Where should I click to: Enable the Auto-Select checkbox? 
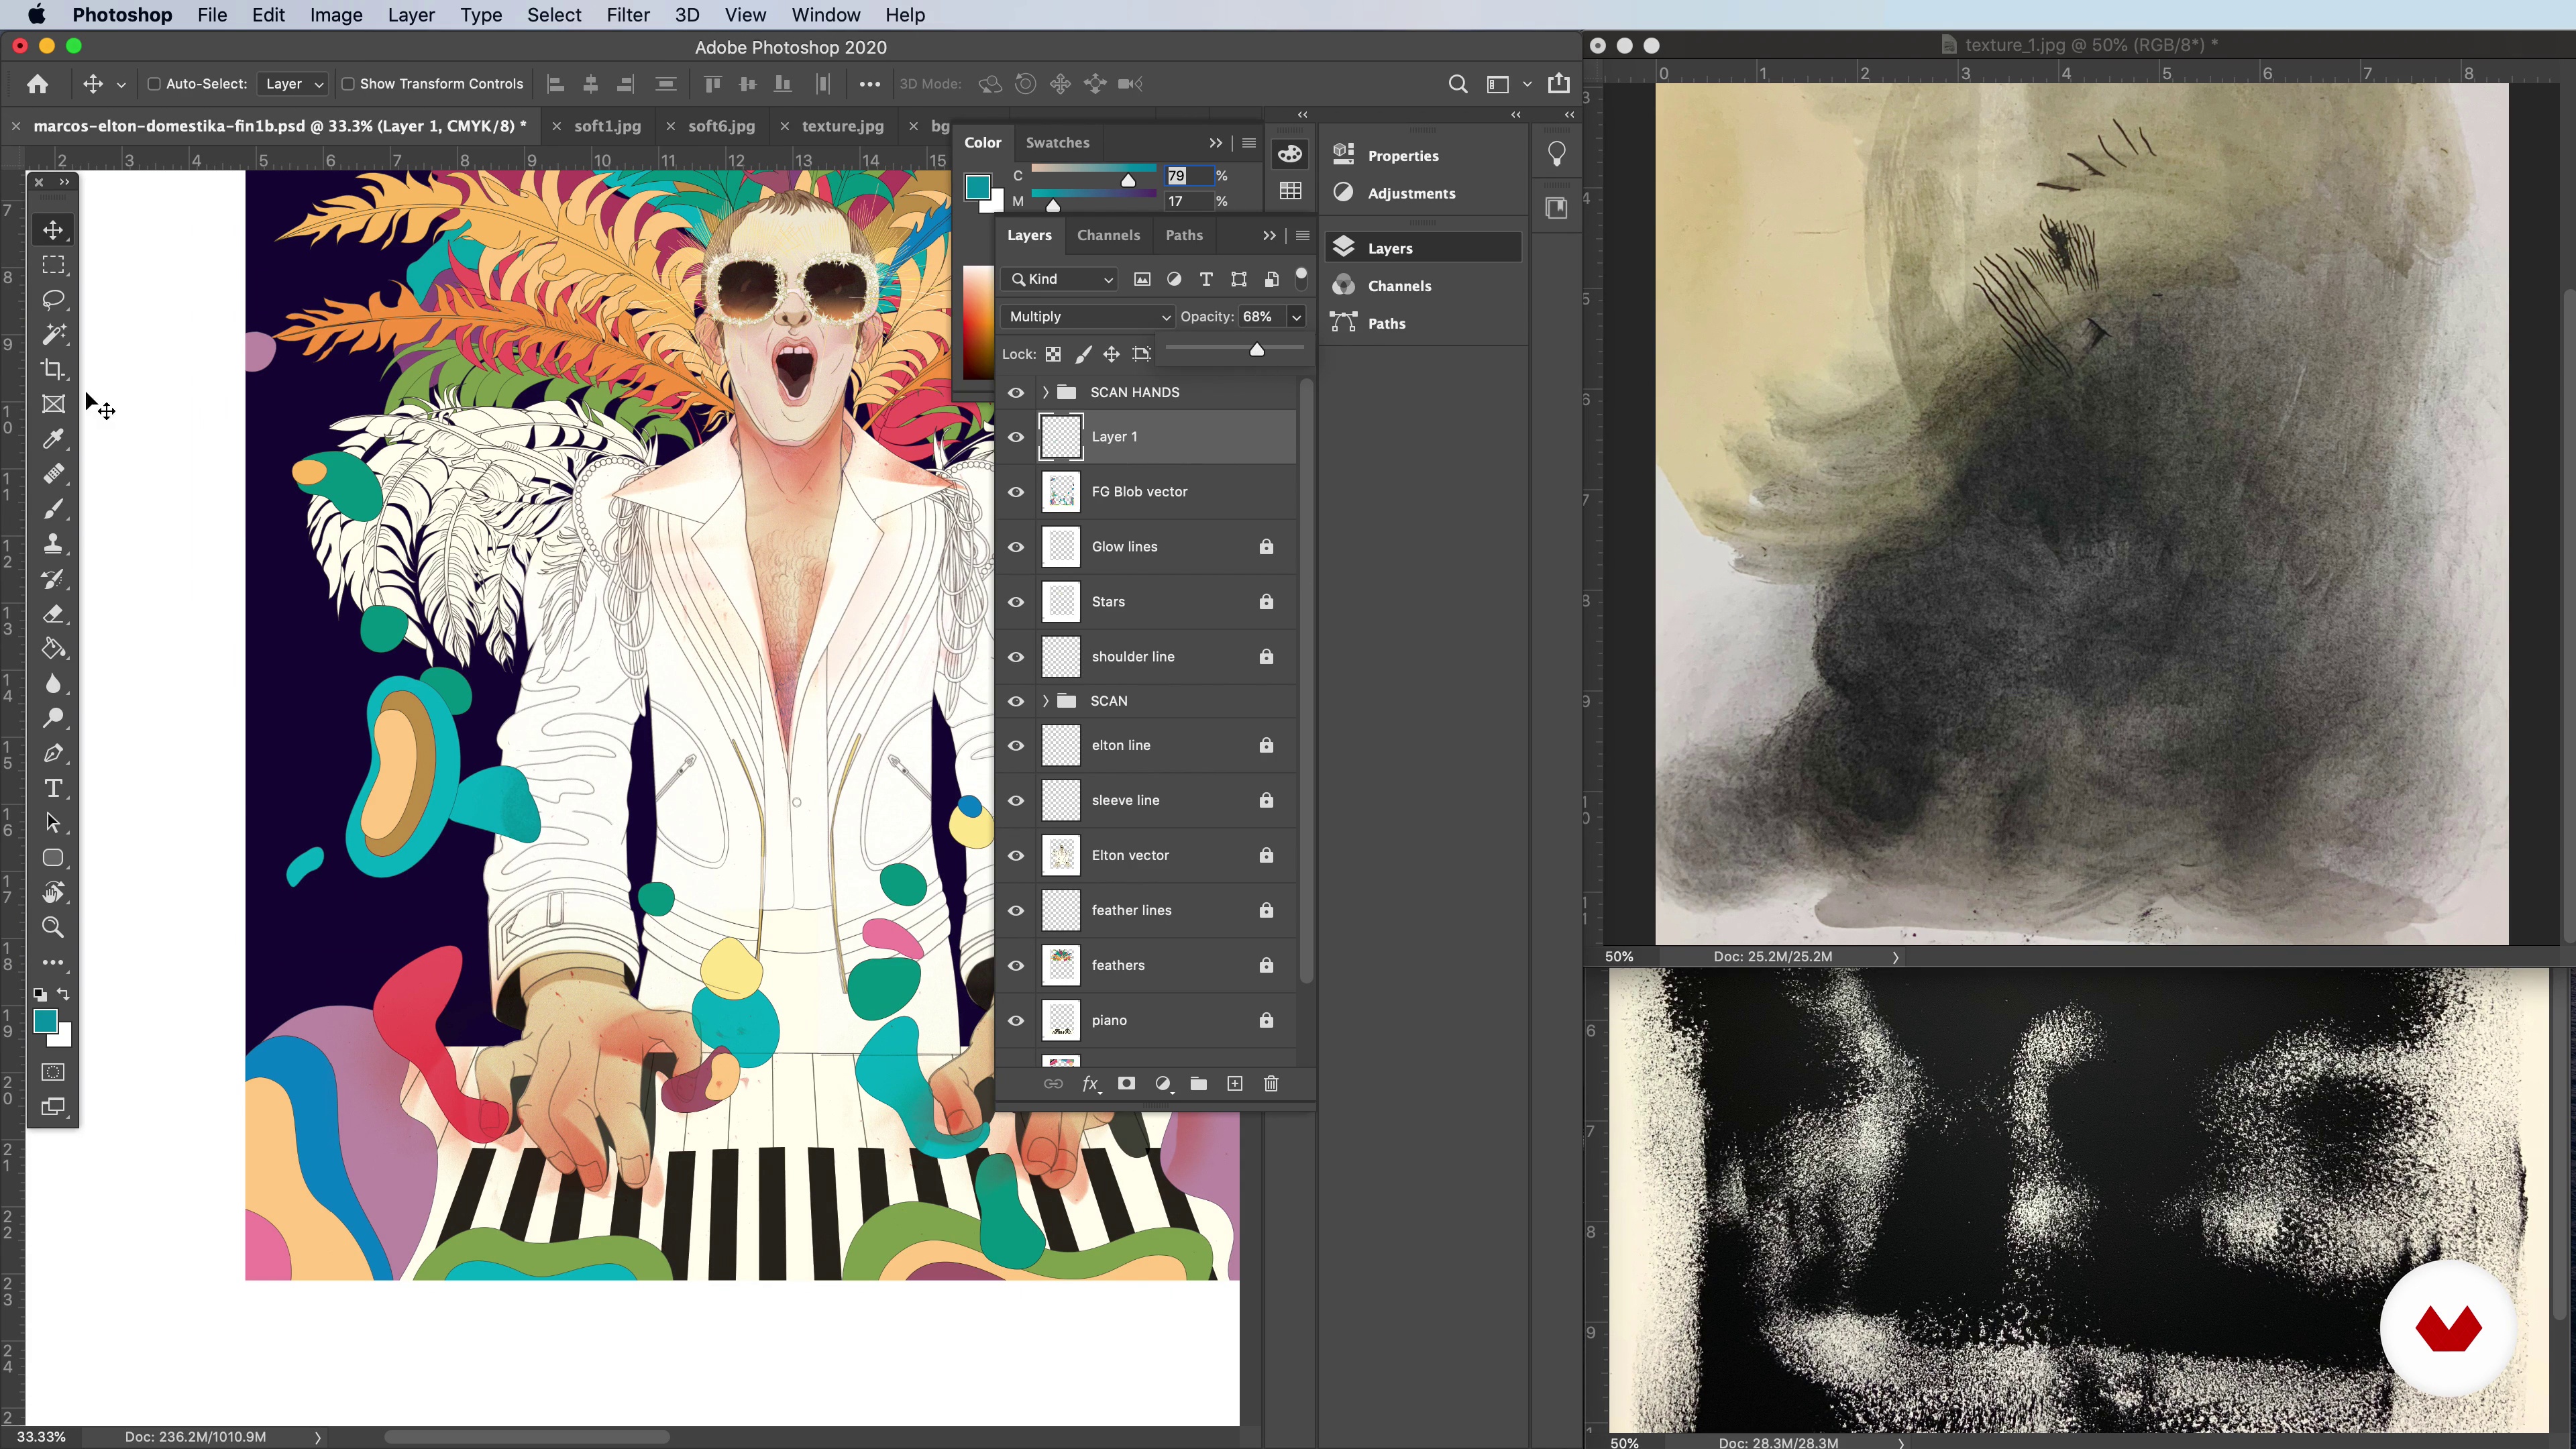click(154, 84)
